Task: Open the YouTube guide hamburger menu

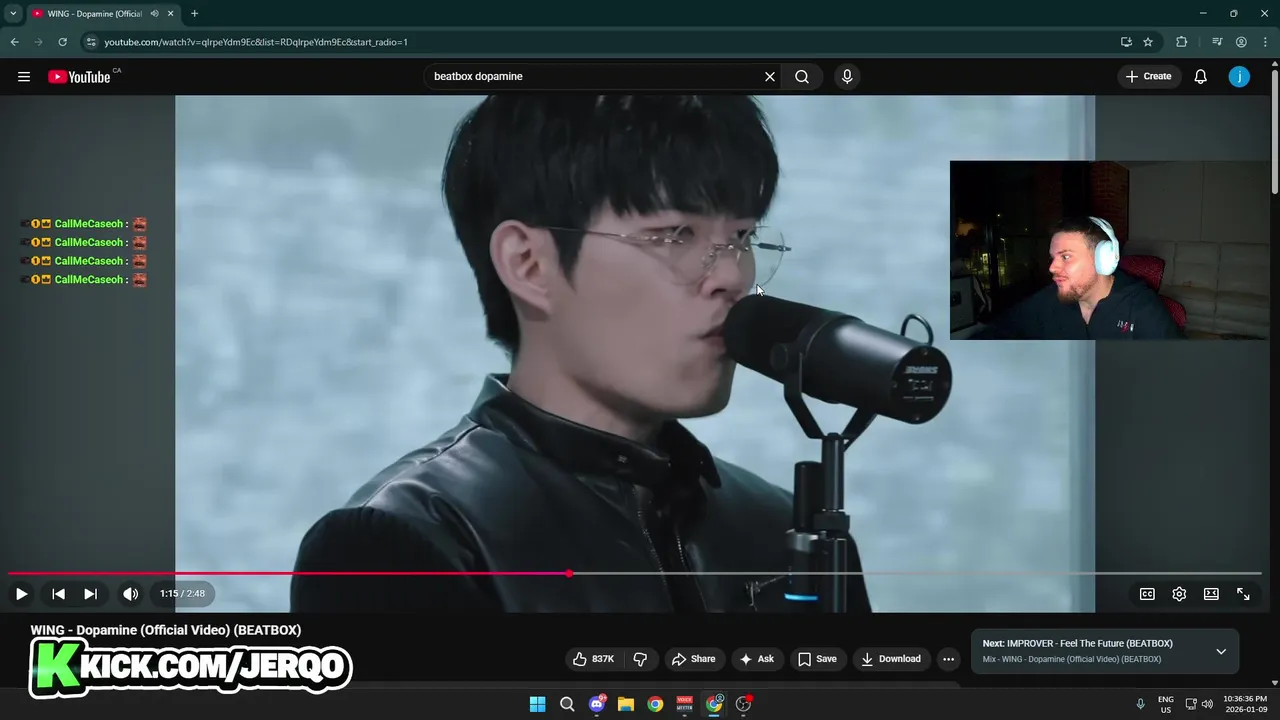Action: coord(24,77)
